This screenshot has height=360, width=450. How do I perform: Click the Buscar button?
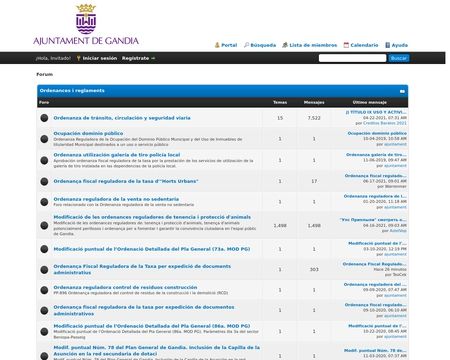[399, 58]
